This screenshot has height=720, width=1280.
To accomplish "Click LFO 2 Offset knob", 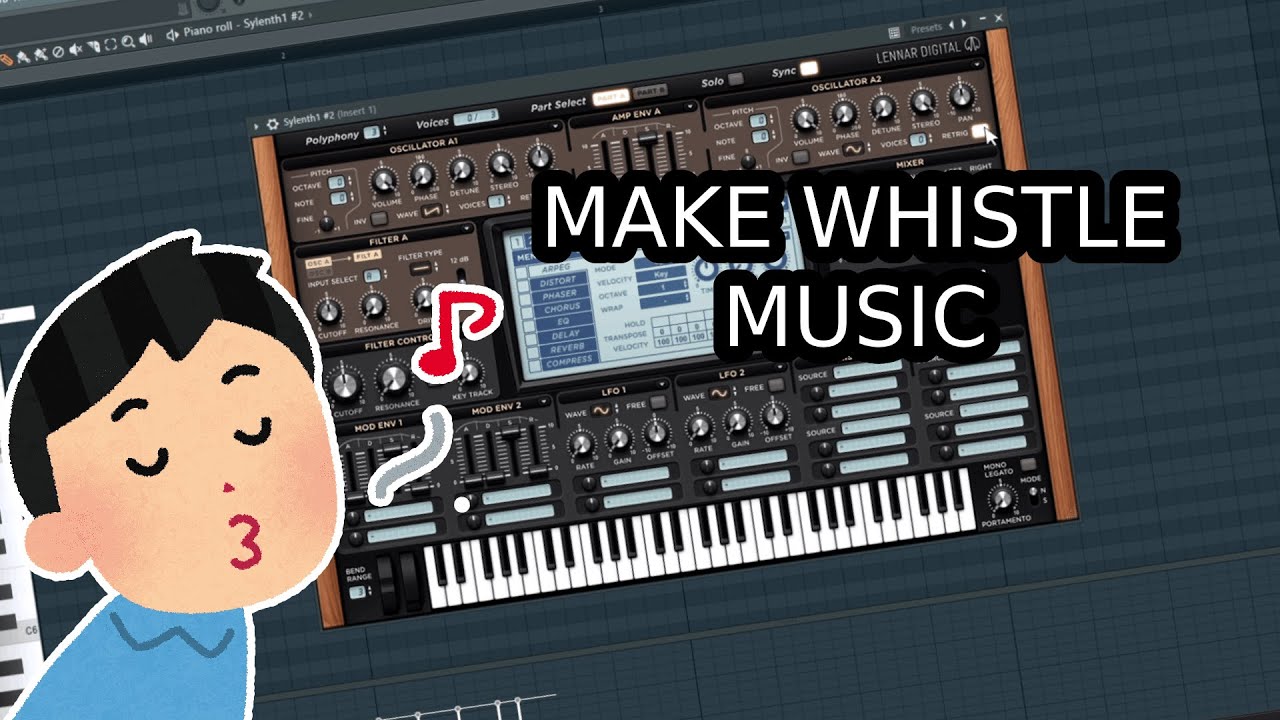I will (775, 416).
